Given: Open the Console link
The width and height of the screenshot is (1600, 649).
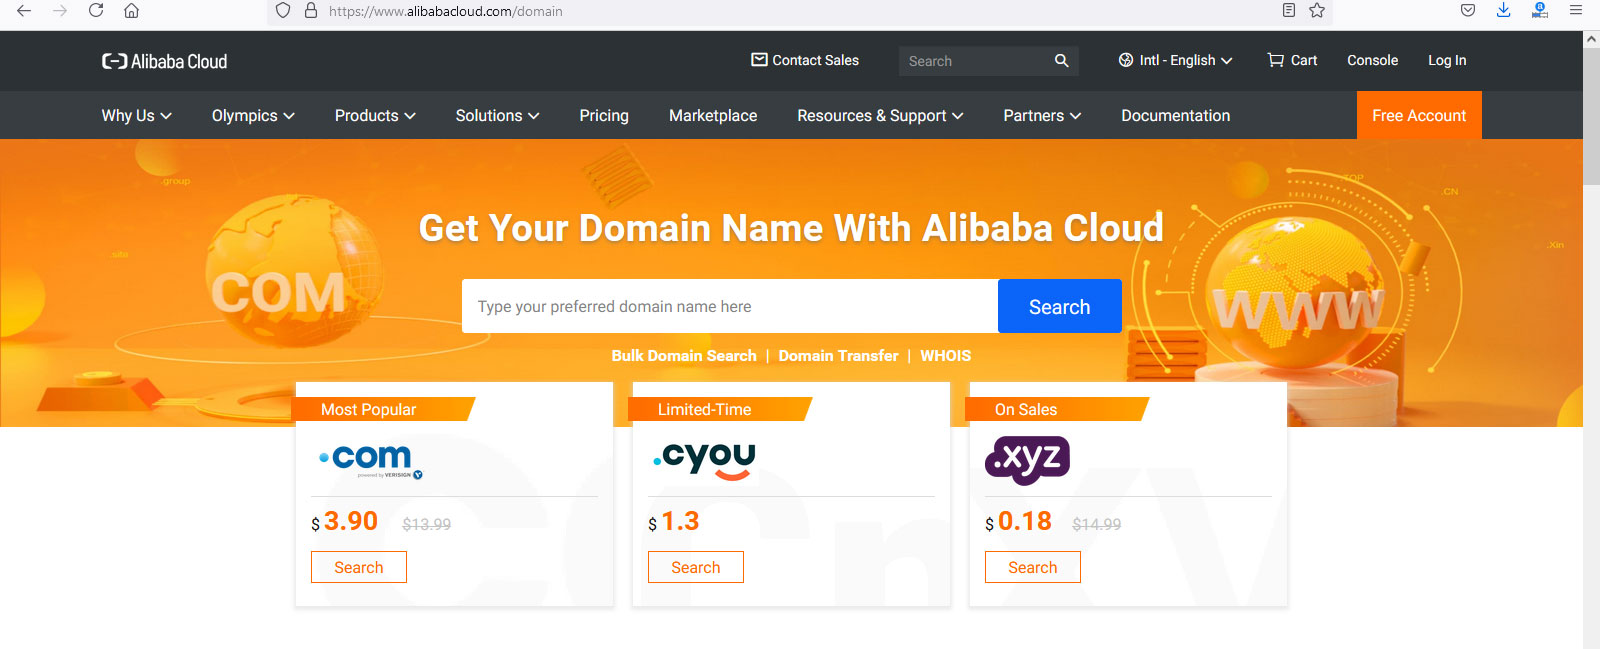Looking at the screenshot, I should (1372, 60).
